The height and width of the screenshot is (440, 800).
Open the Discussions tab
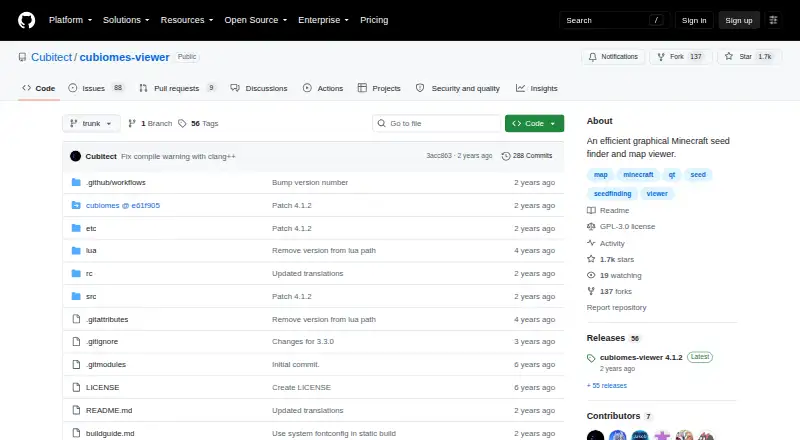259,88
